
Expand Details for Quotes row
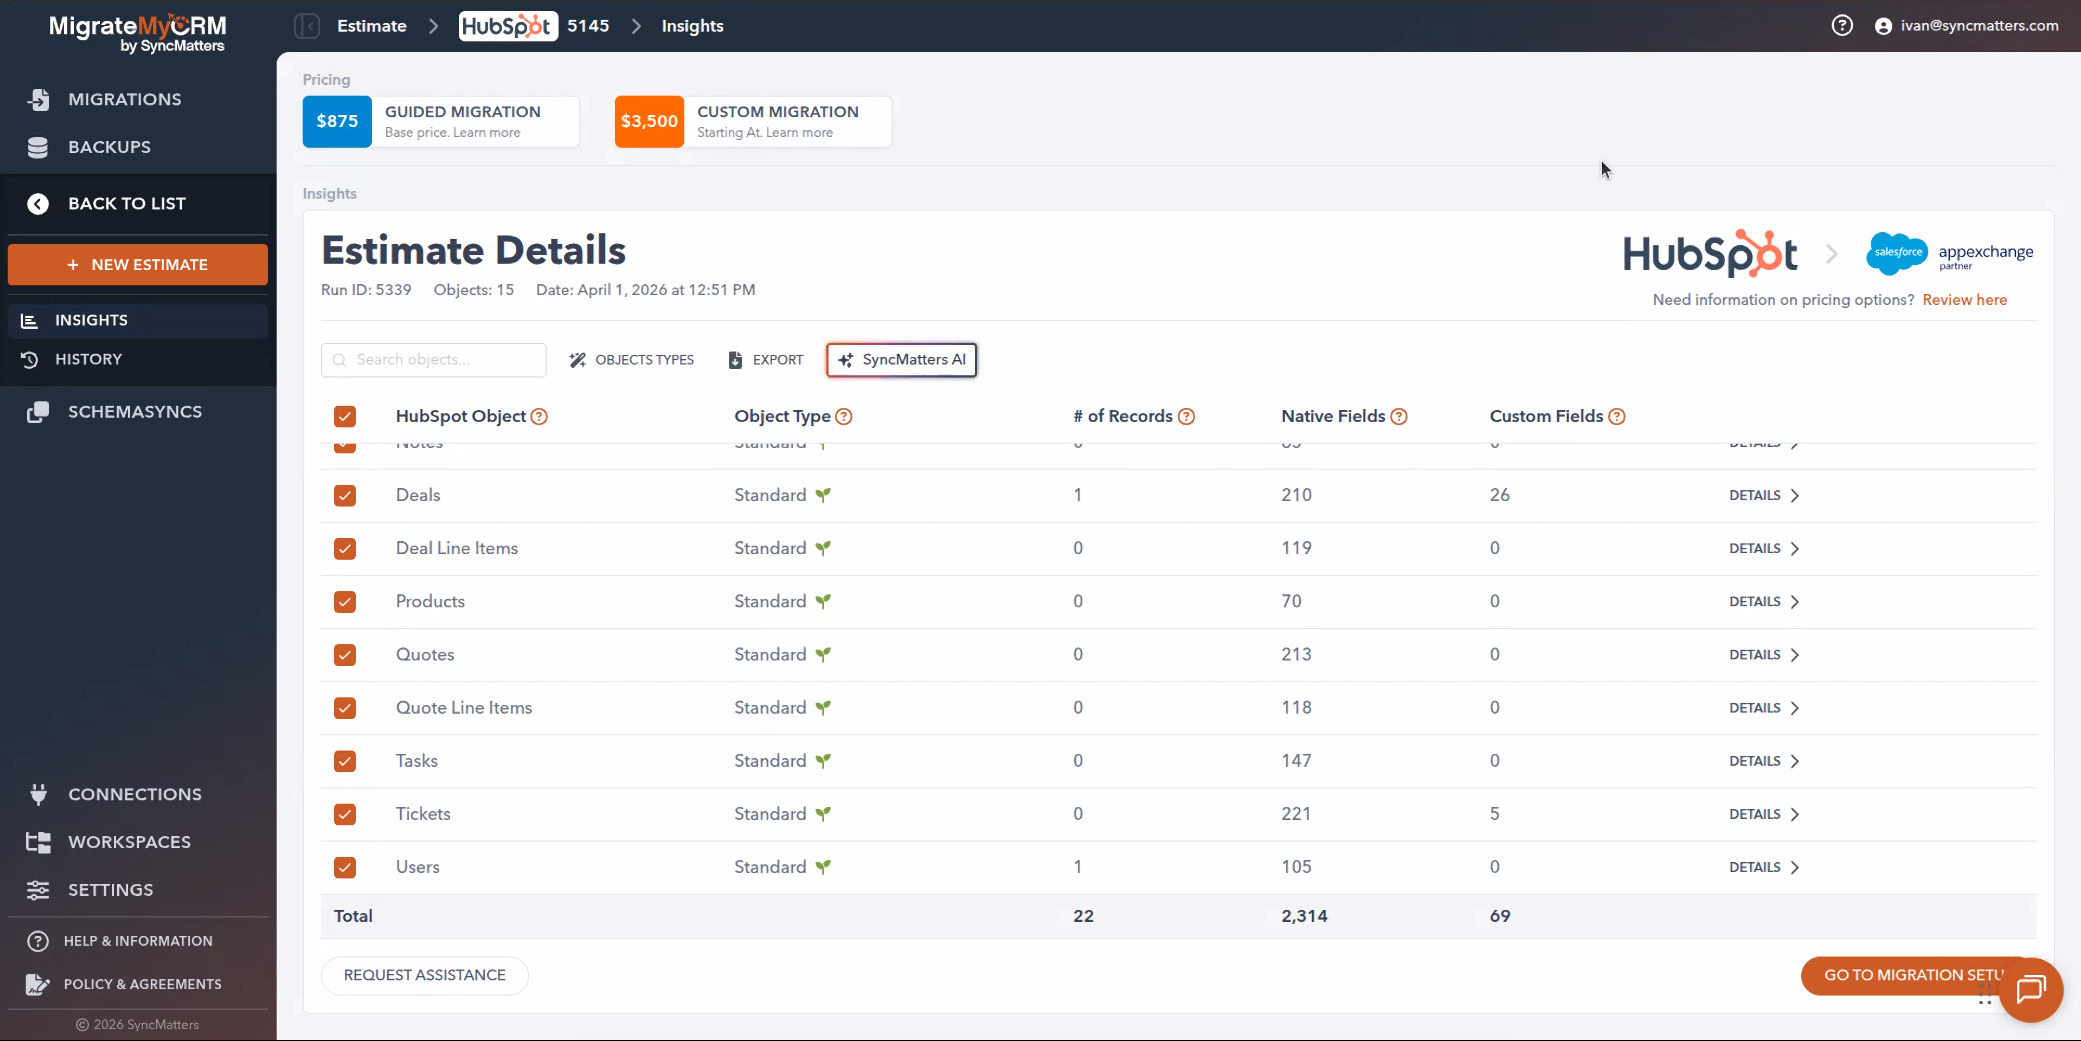(x=1764, y=655)
